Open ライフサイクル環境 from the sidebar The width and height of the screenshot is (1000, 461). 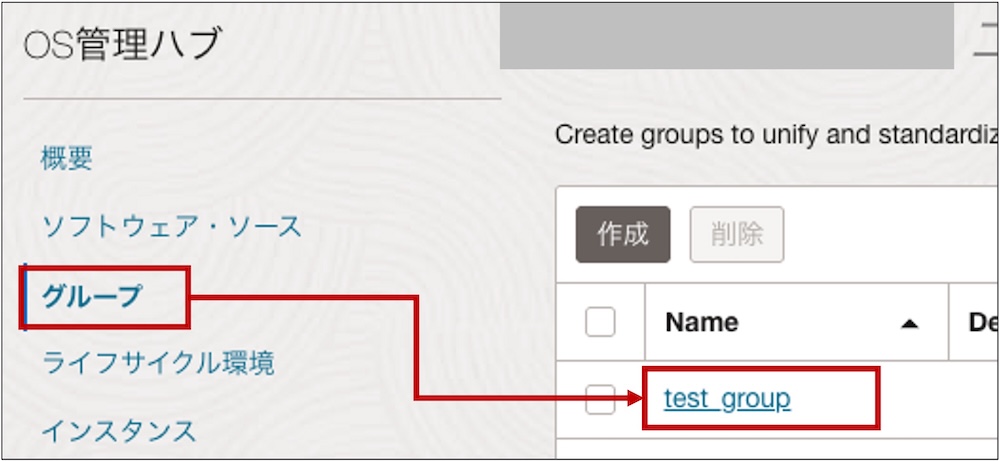[x=158, y=362]
